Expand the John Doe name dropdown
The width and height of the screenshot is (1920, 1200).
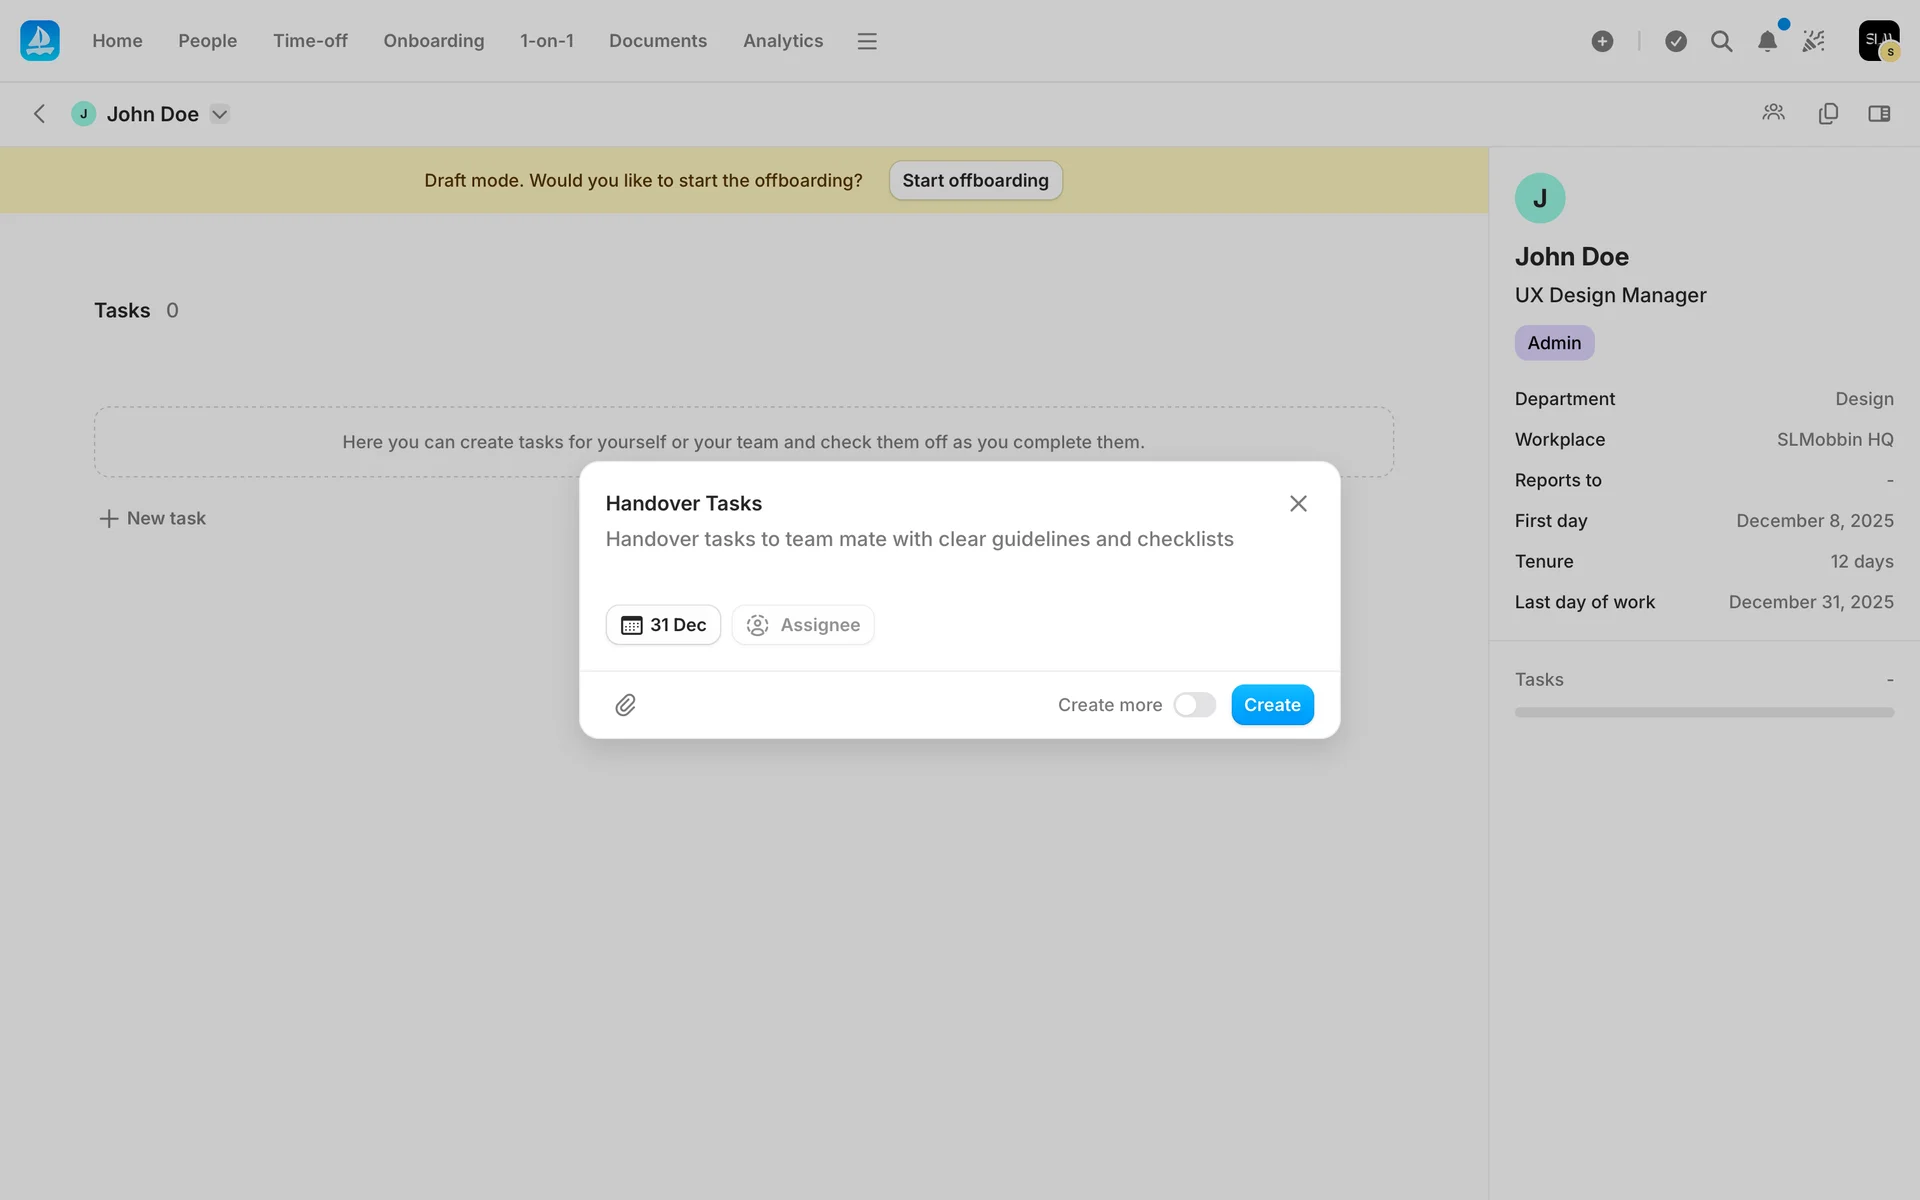(220, 114)
